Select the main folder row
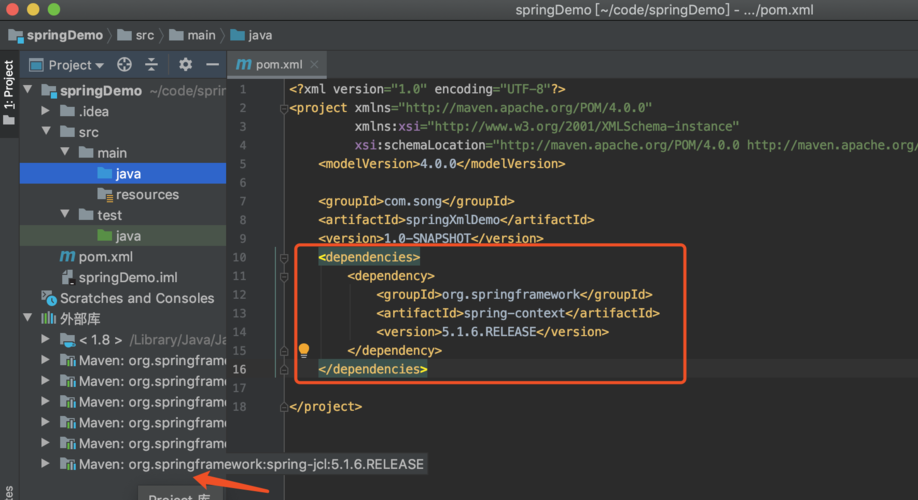 (x=123, y=153)
